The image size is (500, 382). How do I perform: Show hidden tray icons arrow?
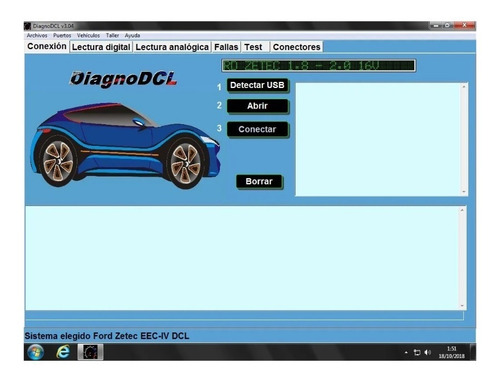(x=406, y=352)
